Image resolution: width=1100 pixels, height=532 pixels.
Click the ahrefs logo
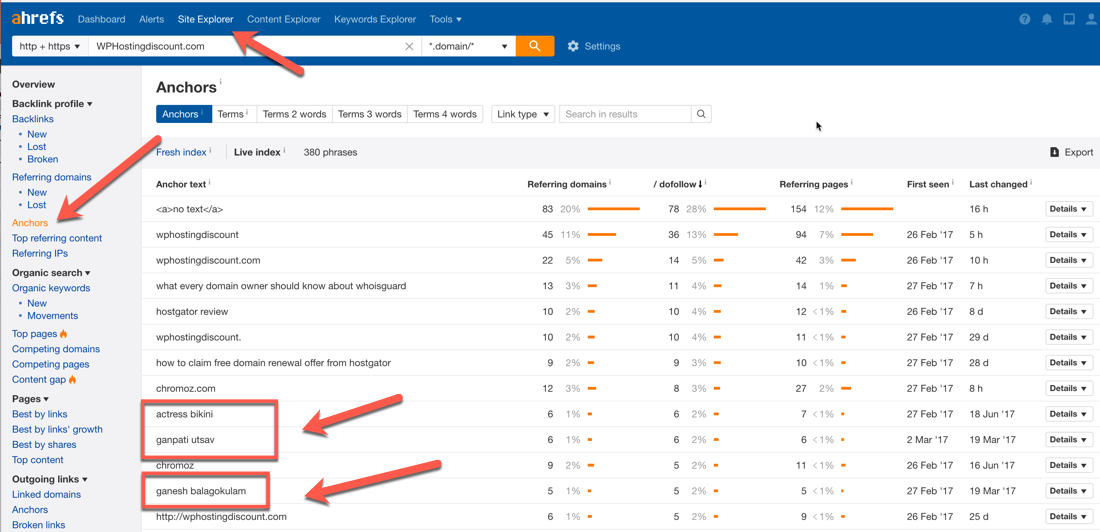coord(39,19)
